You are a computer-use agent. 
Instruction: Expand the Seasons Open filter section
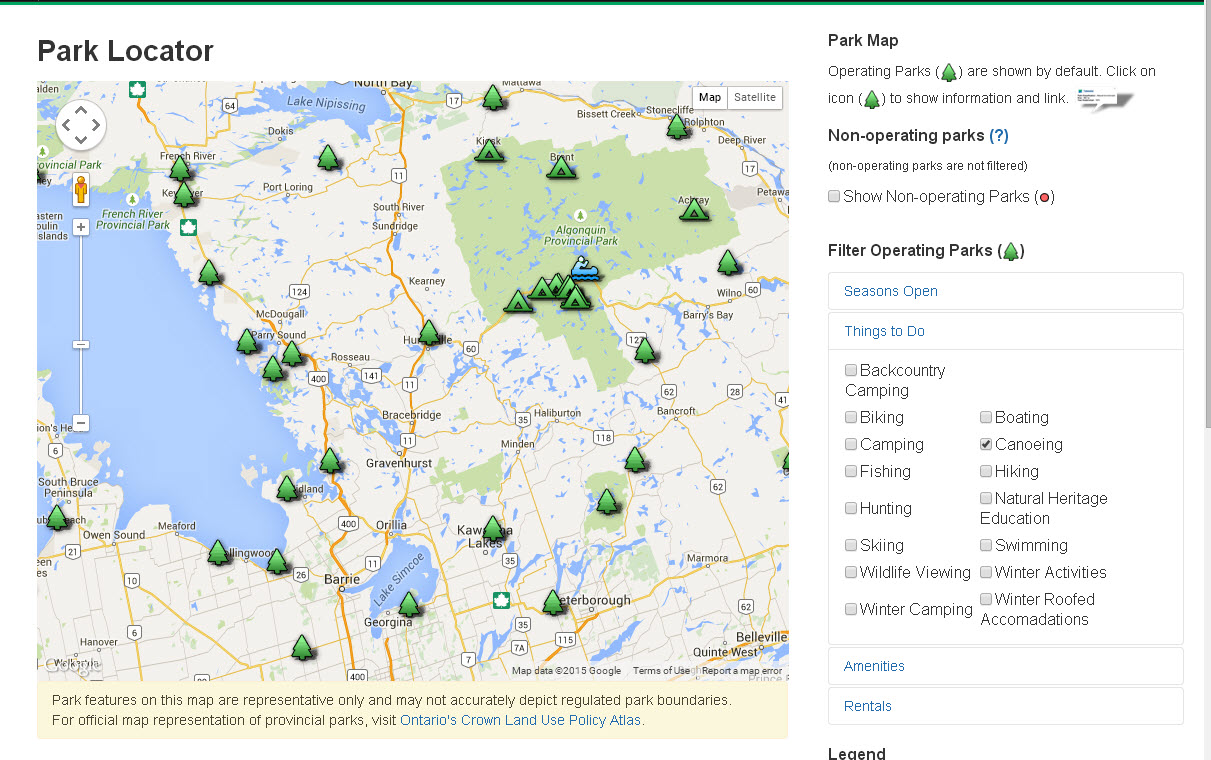(1005, 291)
